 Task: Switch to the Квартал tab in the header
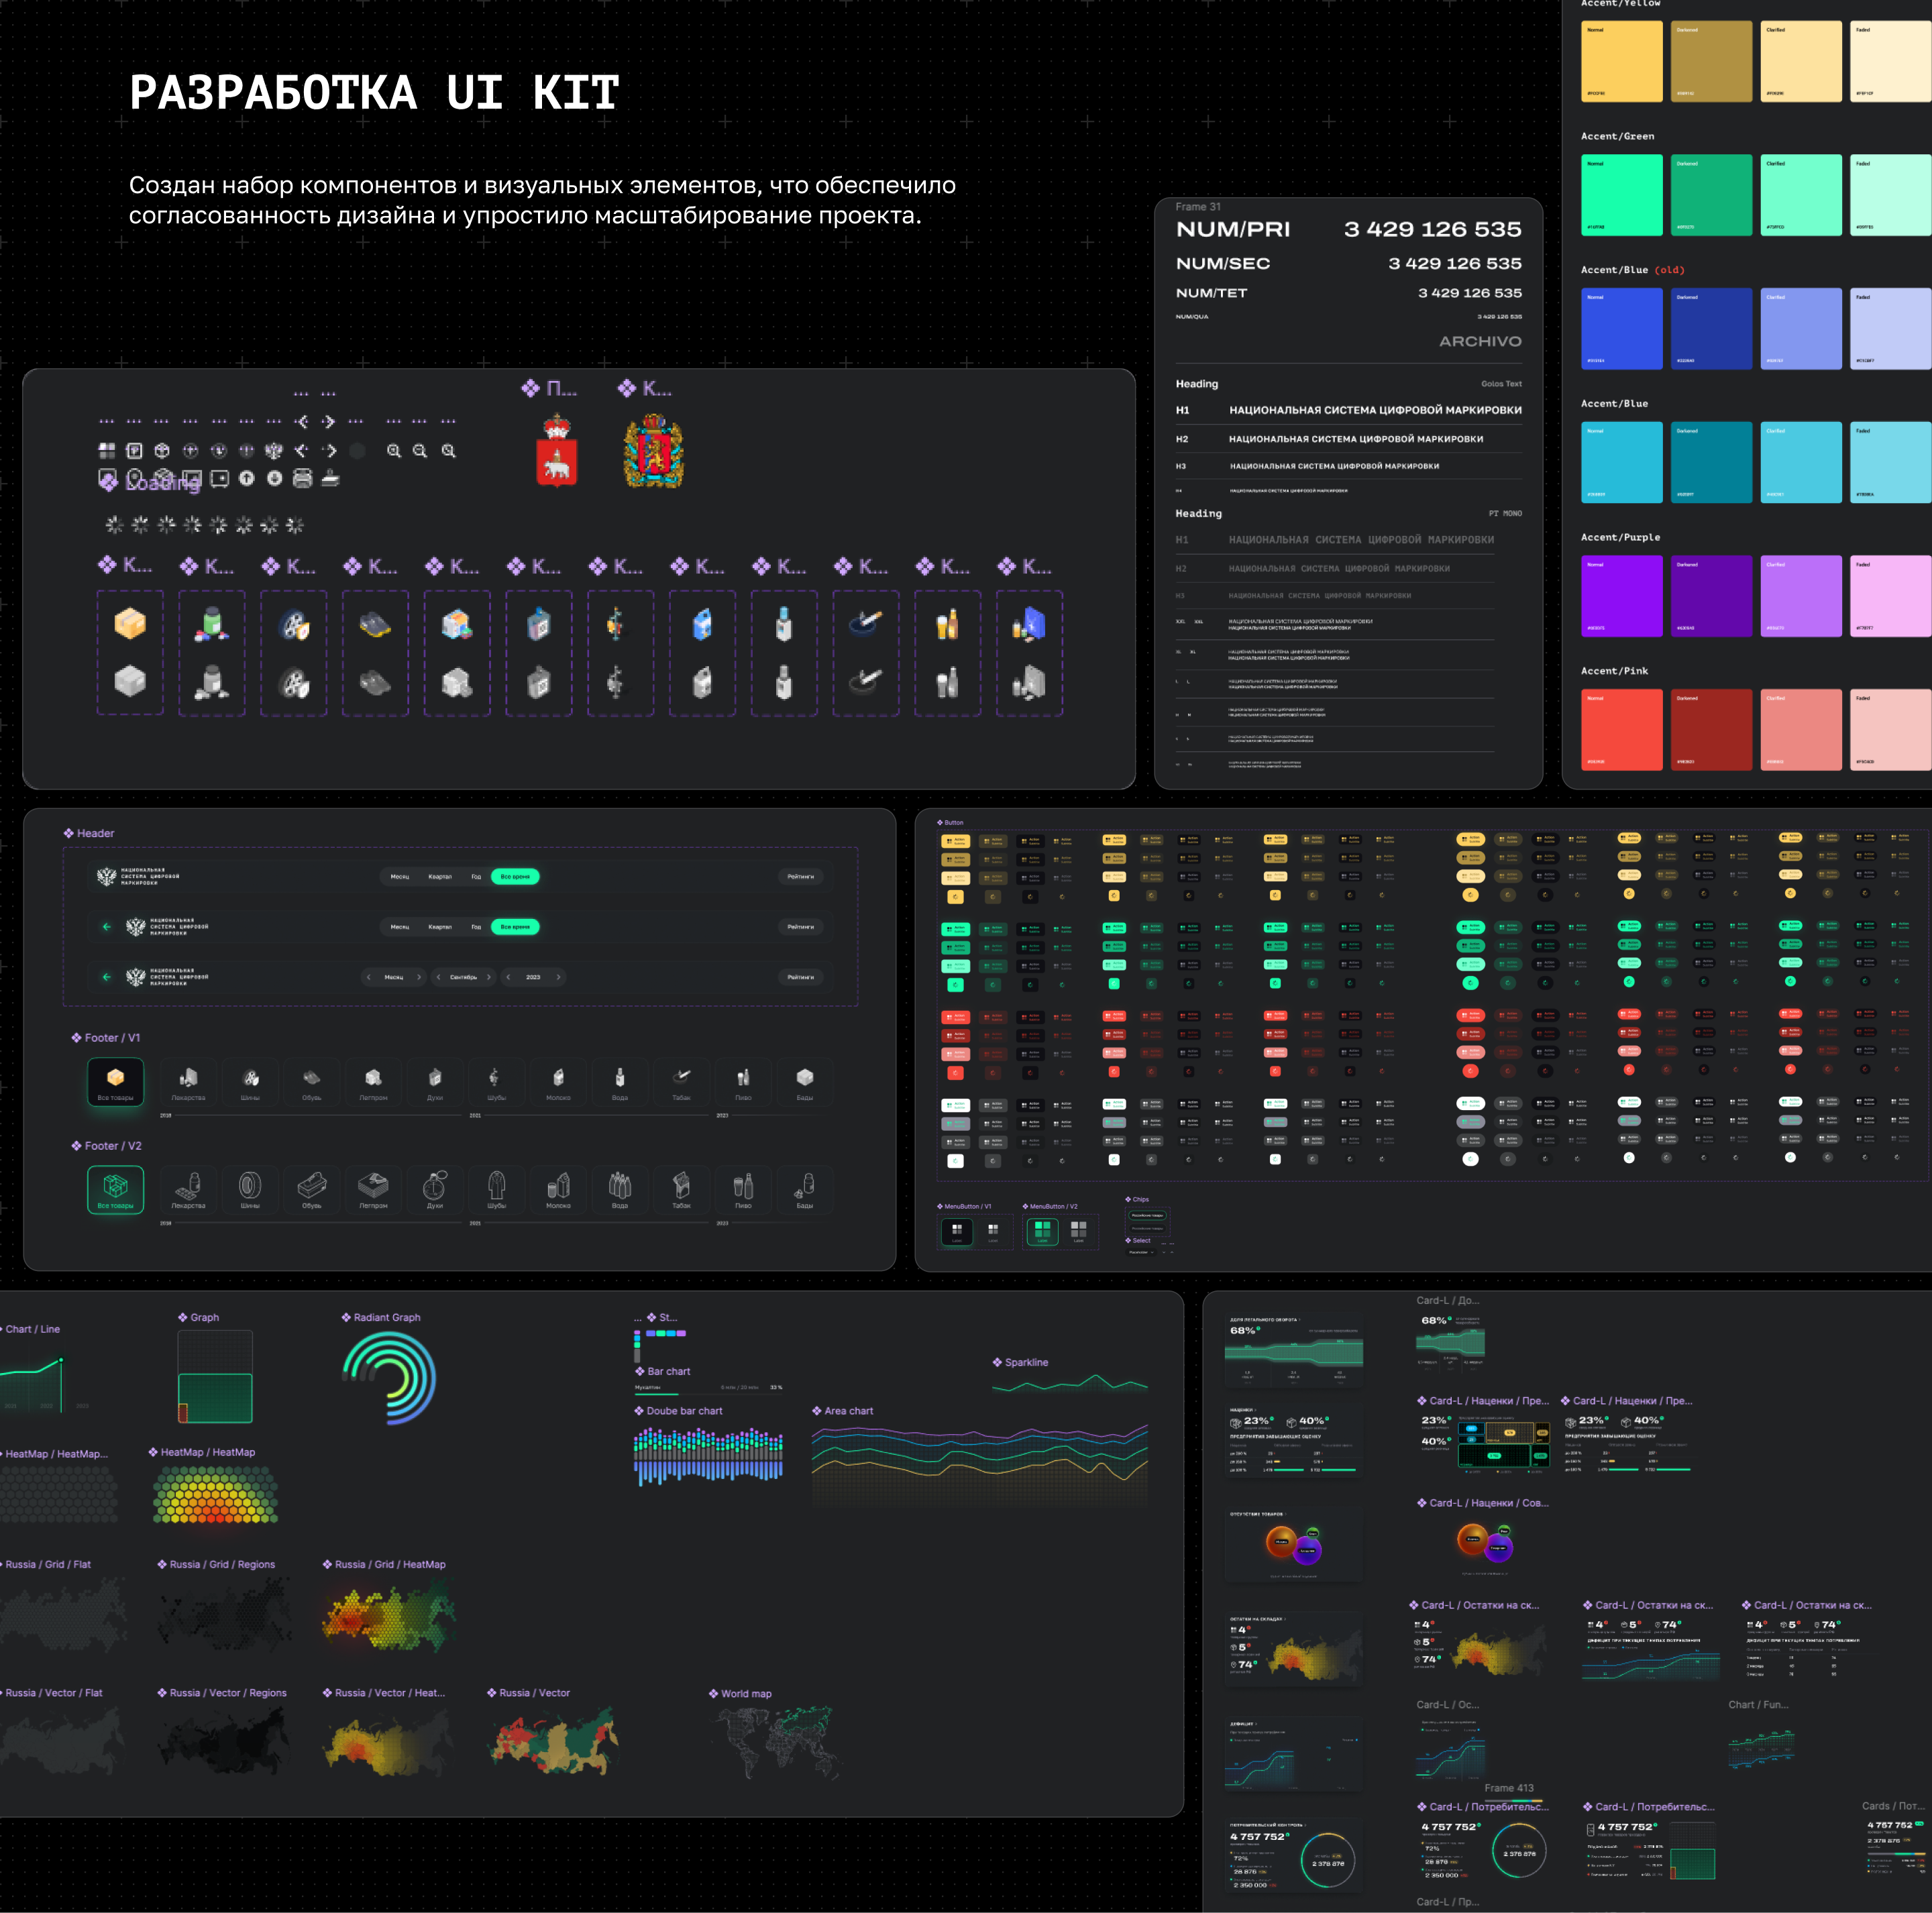click(440, 877)
